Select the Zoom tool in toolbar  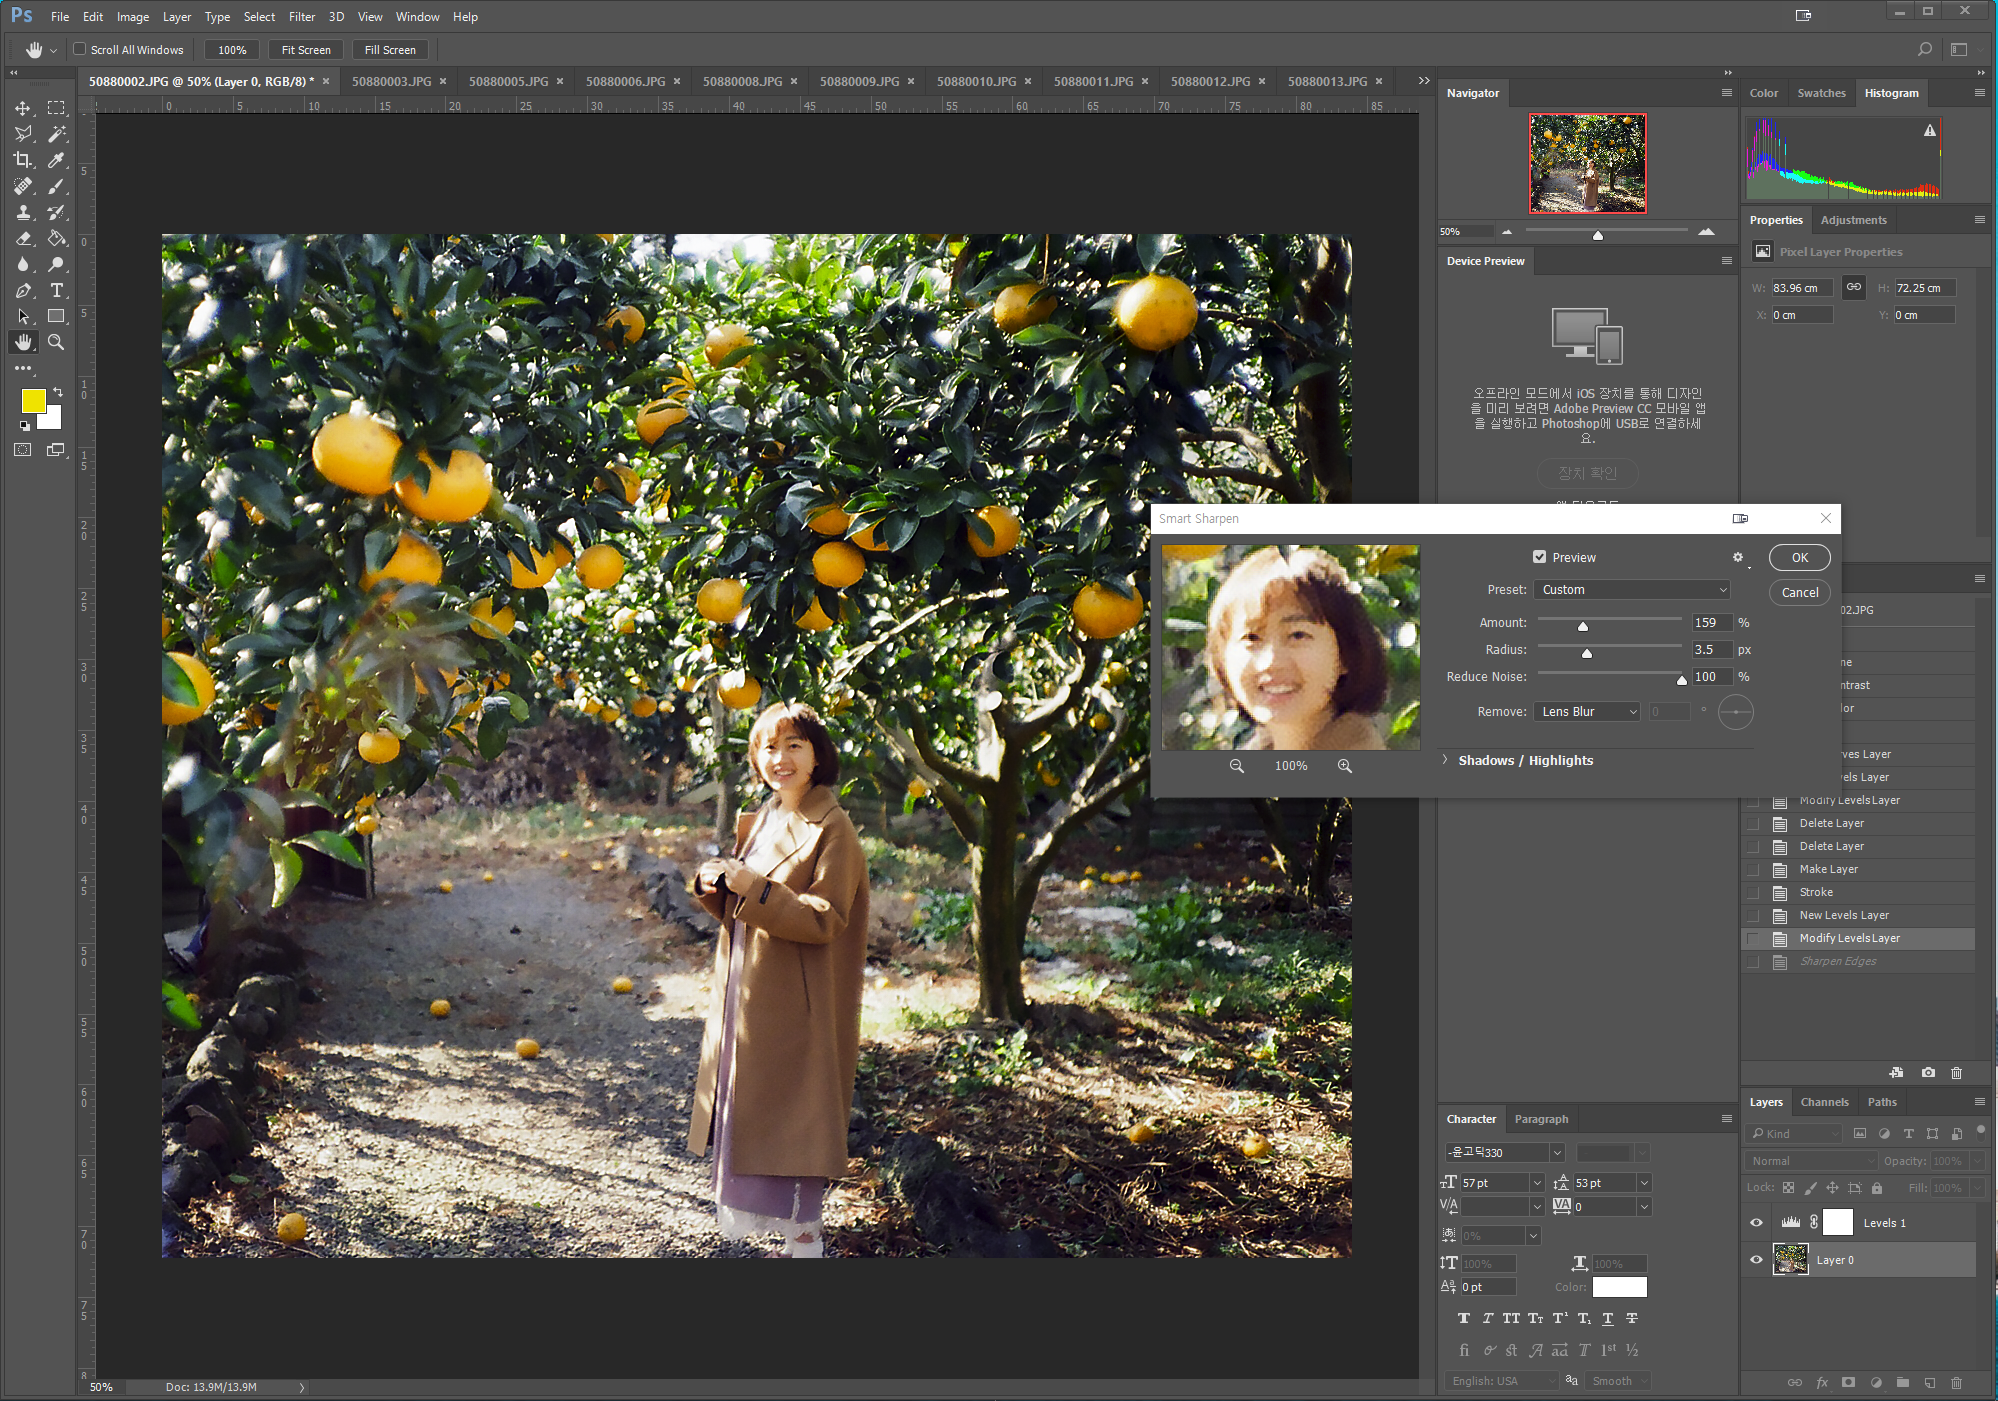pyautogui.click(x=56, y=342)
